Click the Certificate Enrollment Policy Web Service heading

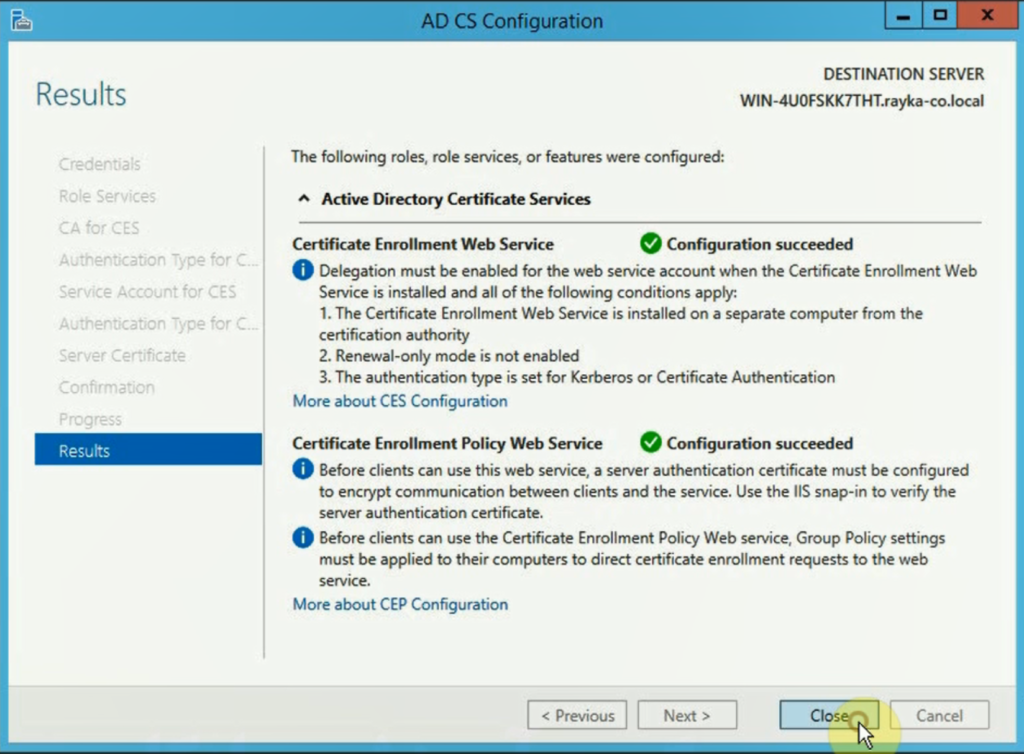tap(447, 443)
